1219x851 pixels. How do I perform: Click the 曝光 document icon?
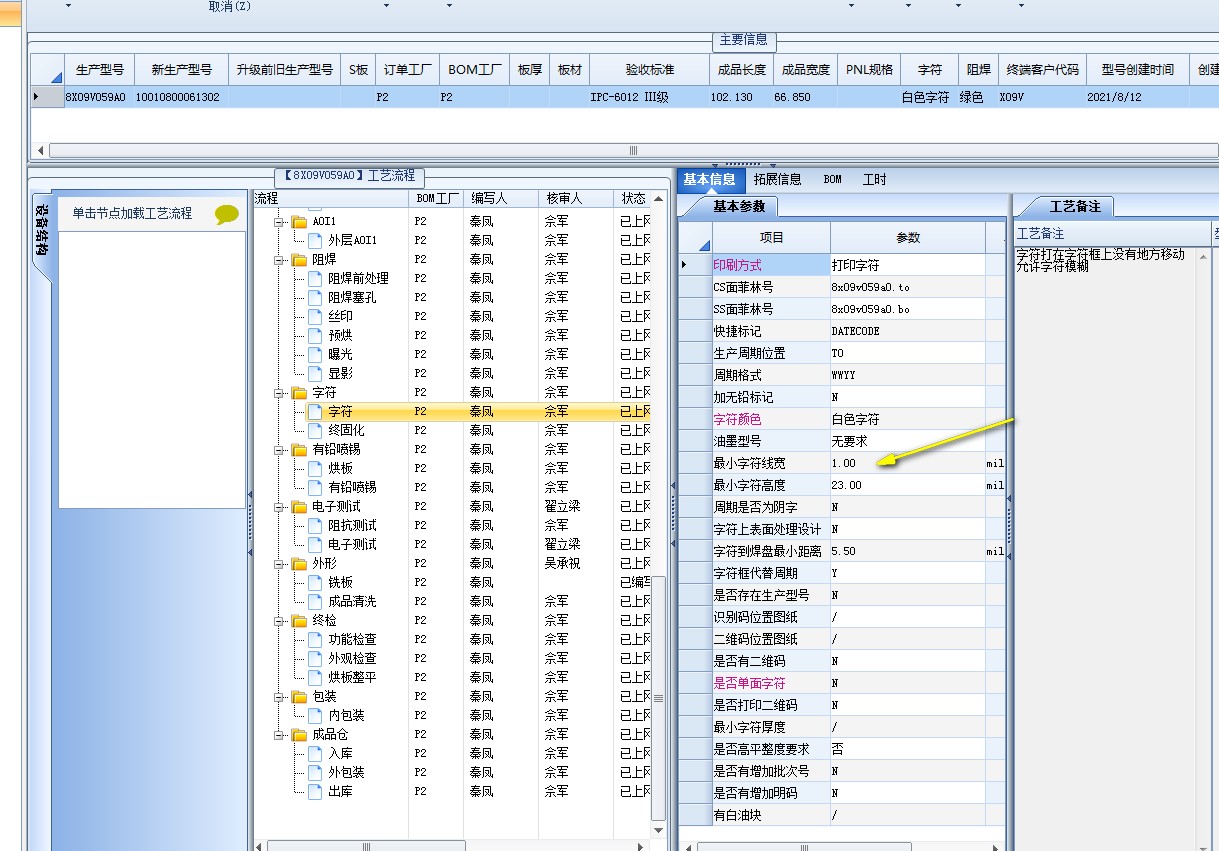[x=315, y=354]
